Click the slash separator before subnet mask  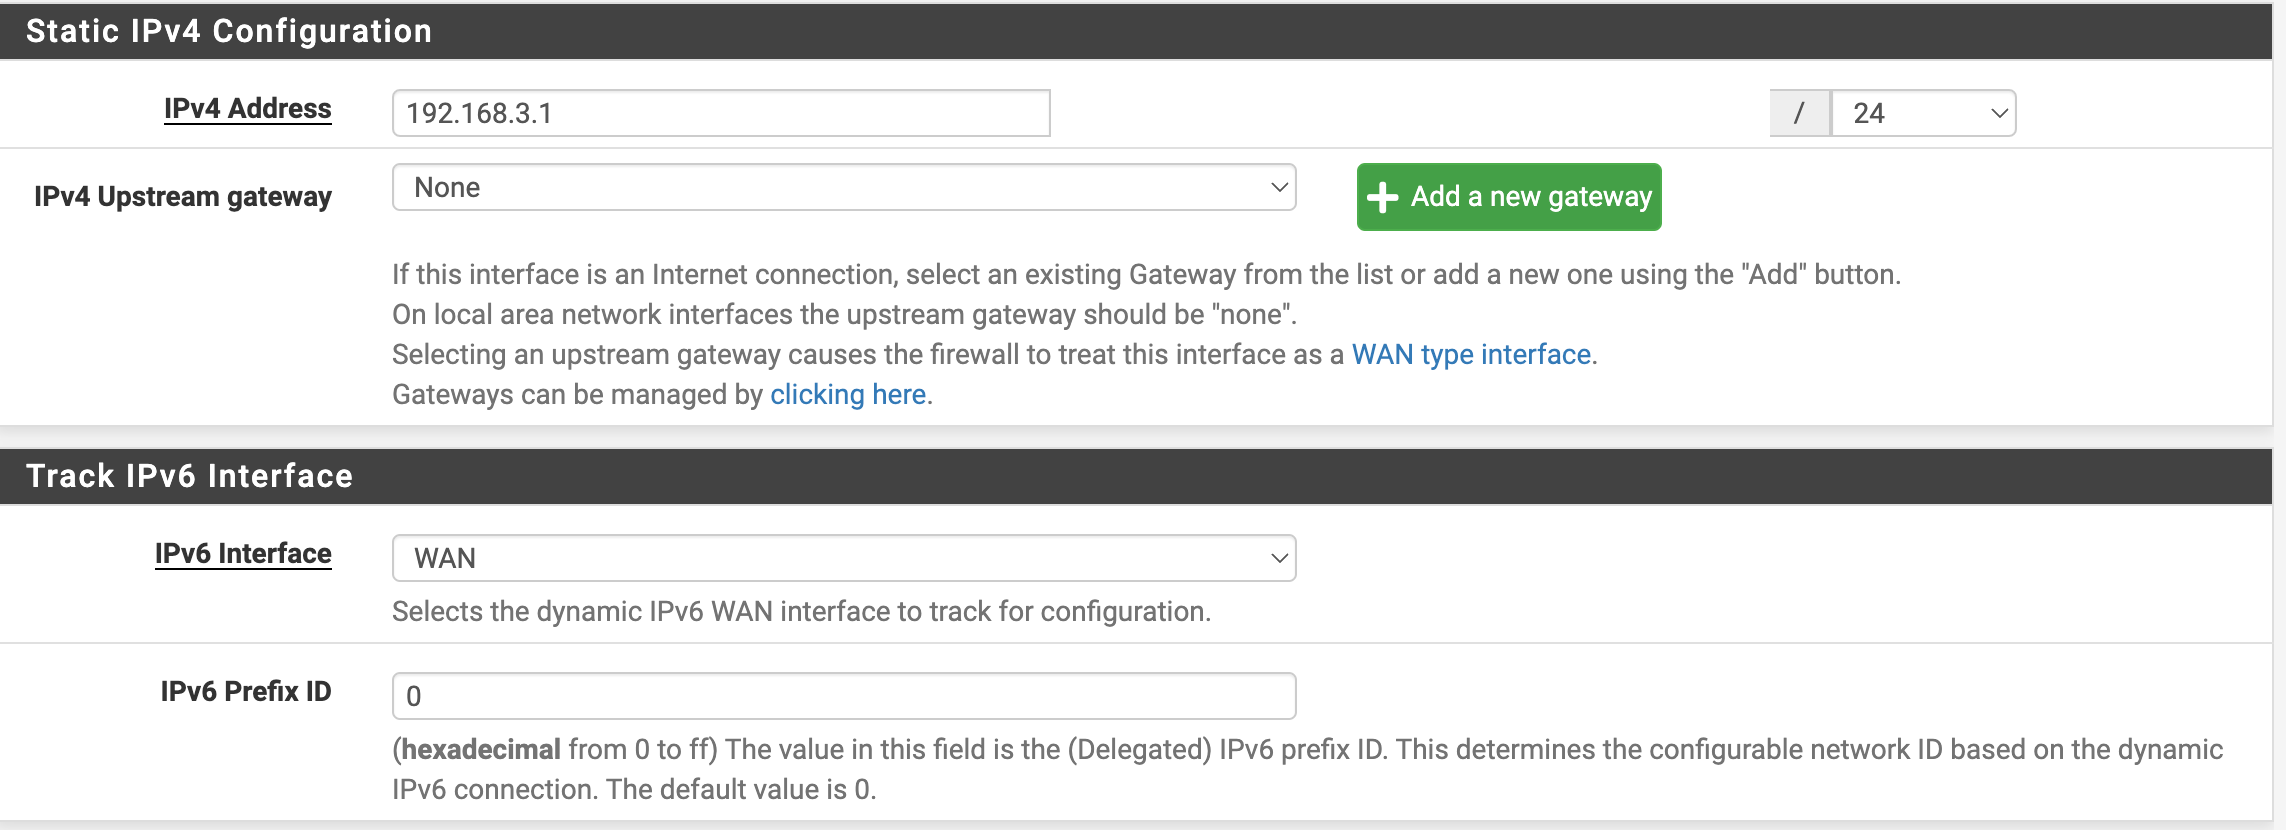[1800, 113]
